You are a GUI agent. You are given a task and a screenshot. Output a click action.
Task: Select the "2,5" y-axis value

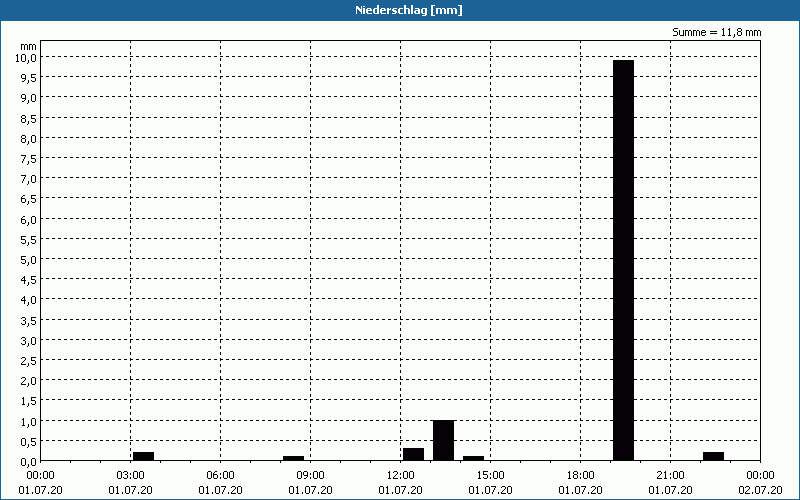pyautogui.click(x=28, y=360)
